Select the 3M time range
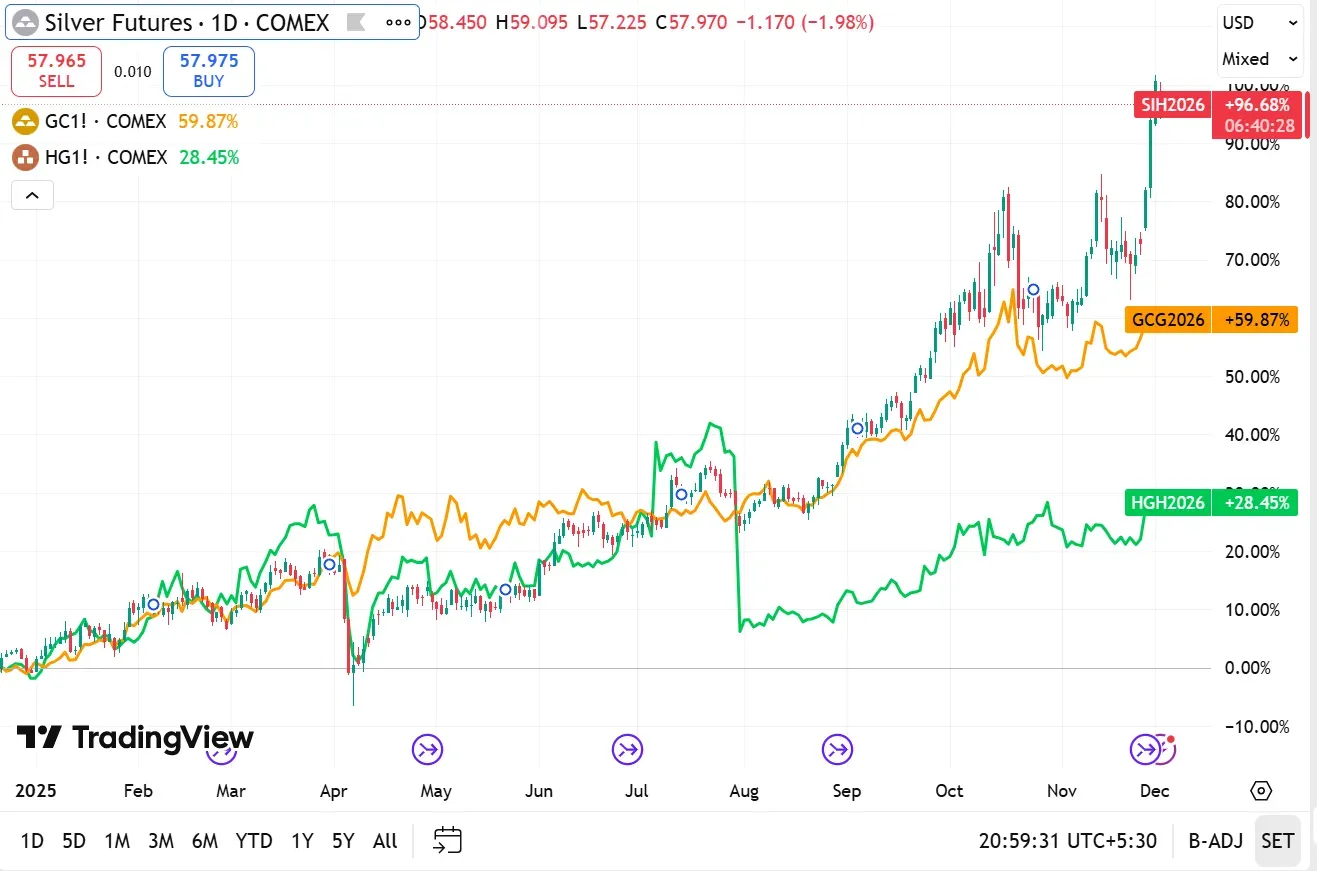This screenshot has width=1317, height=871. click(161, 841)
